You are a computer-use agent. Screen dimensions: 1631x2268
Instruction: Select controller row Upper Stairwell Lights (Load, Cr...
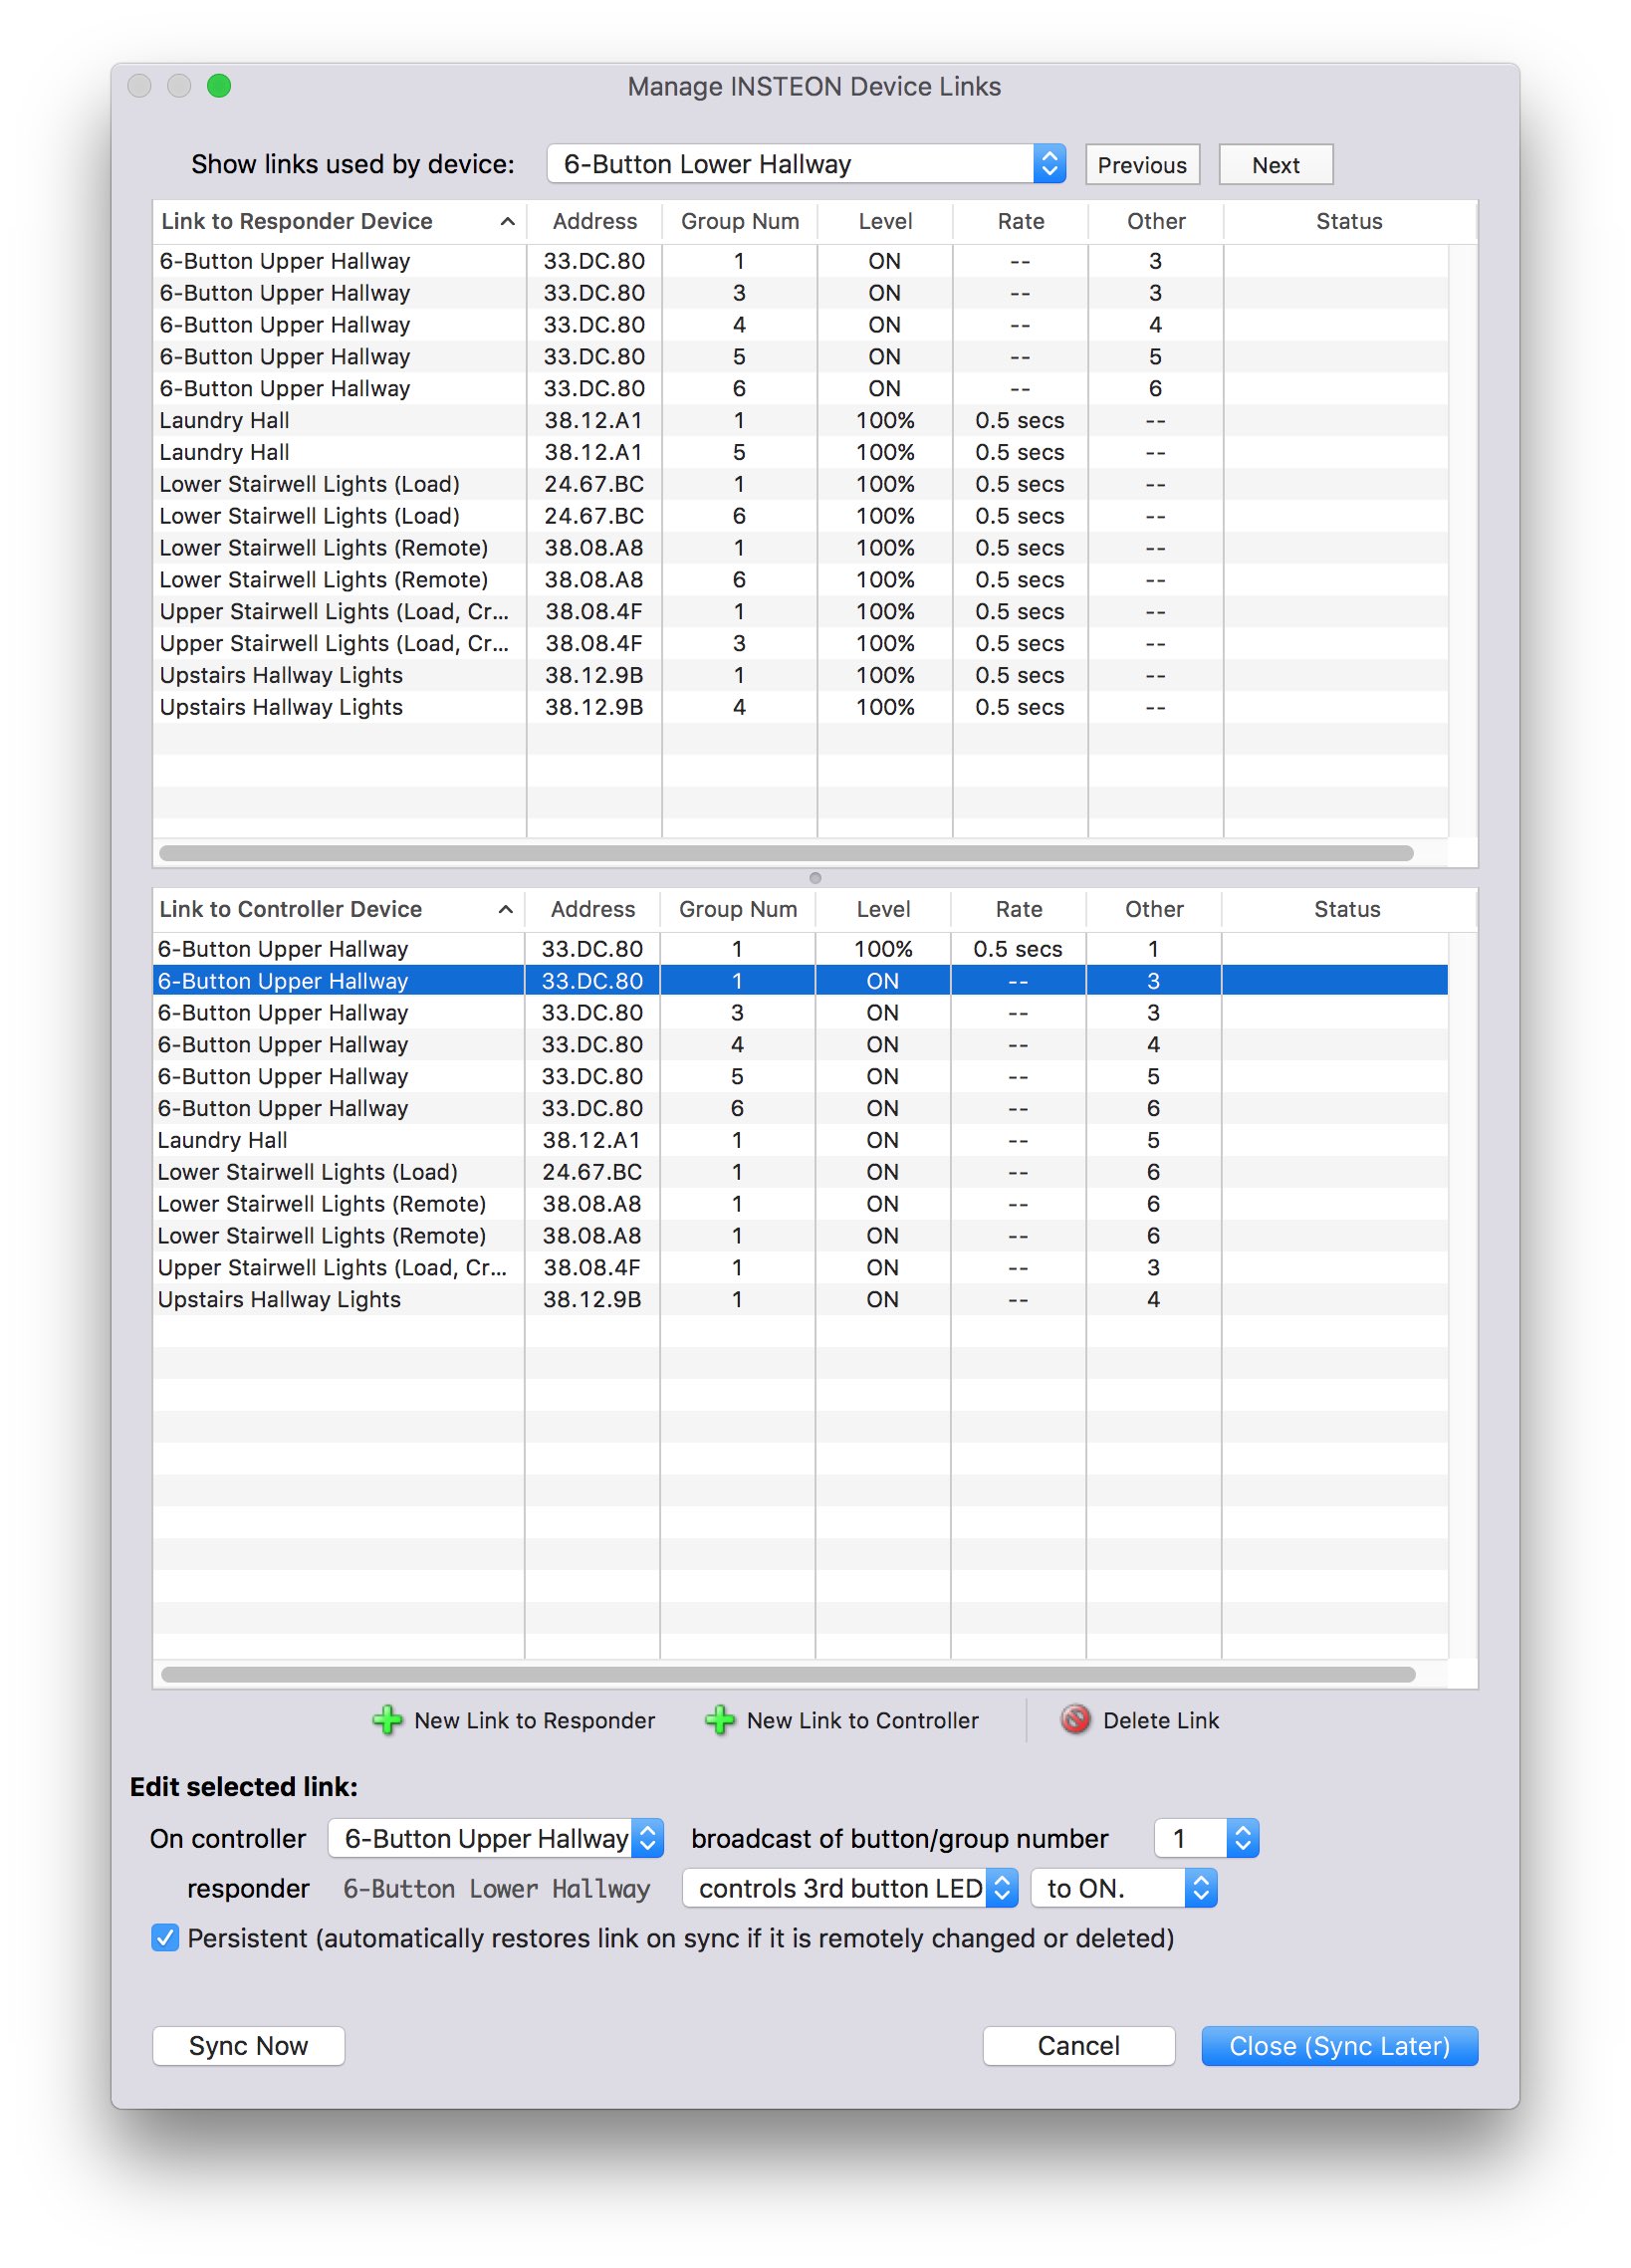pos(800,1268)
